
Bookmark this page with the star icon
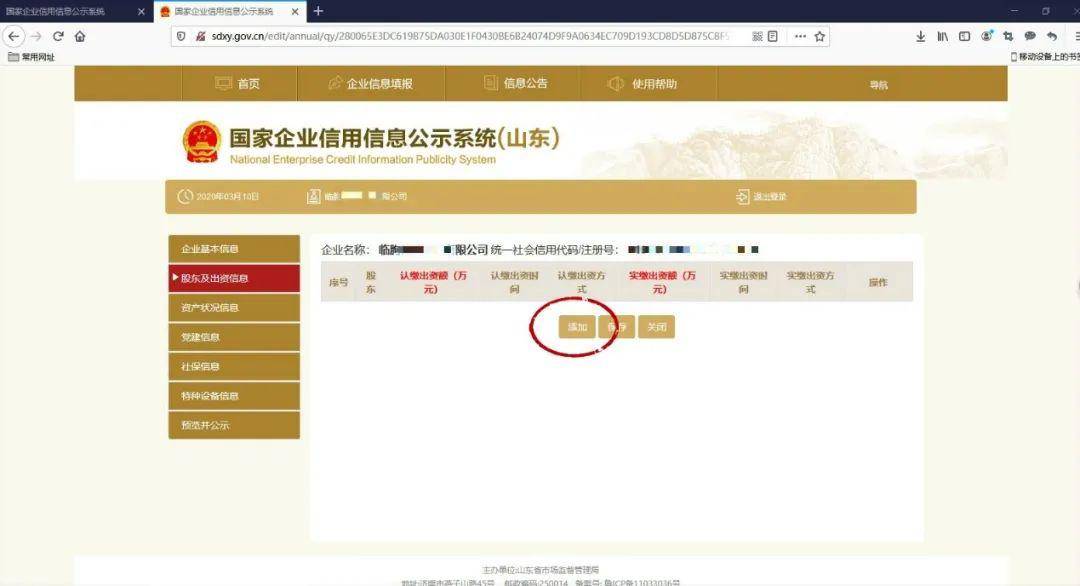pyautogui.click(x=820, y=36)
